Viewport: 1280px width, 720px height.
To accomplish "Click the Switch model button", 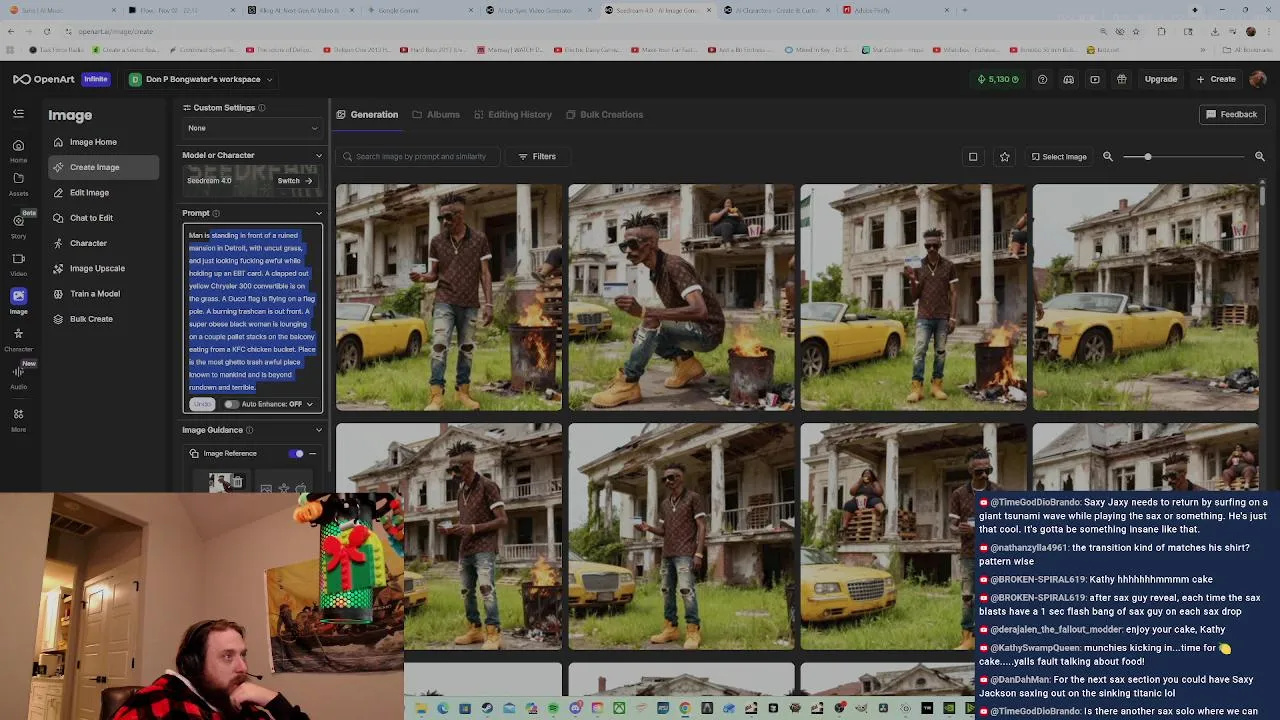I will tap(295, 181).
